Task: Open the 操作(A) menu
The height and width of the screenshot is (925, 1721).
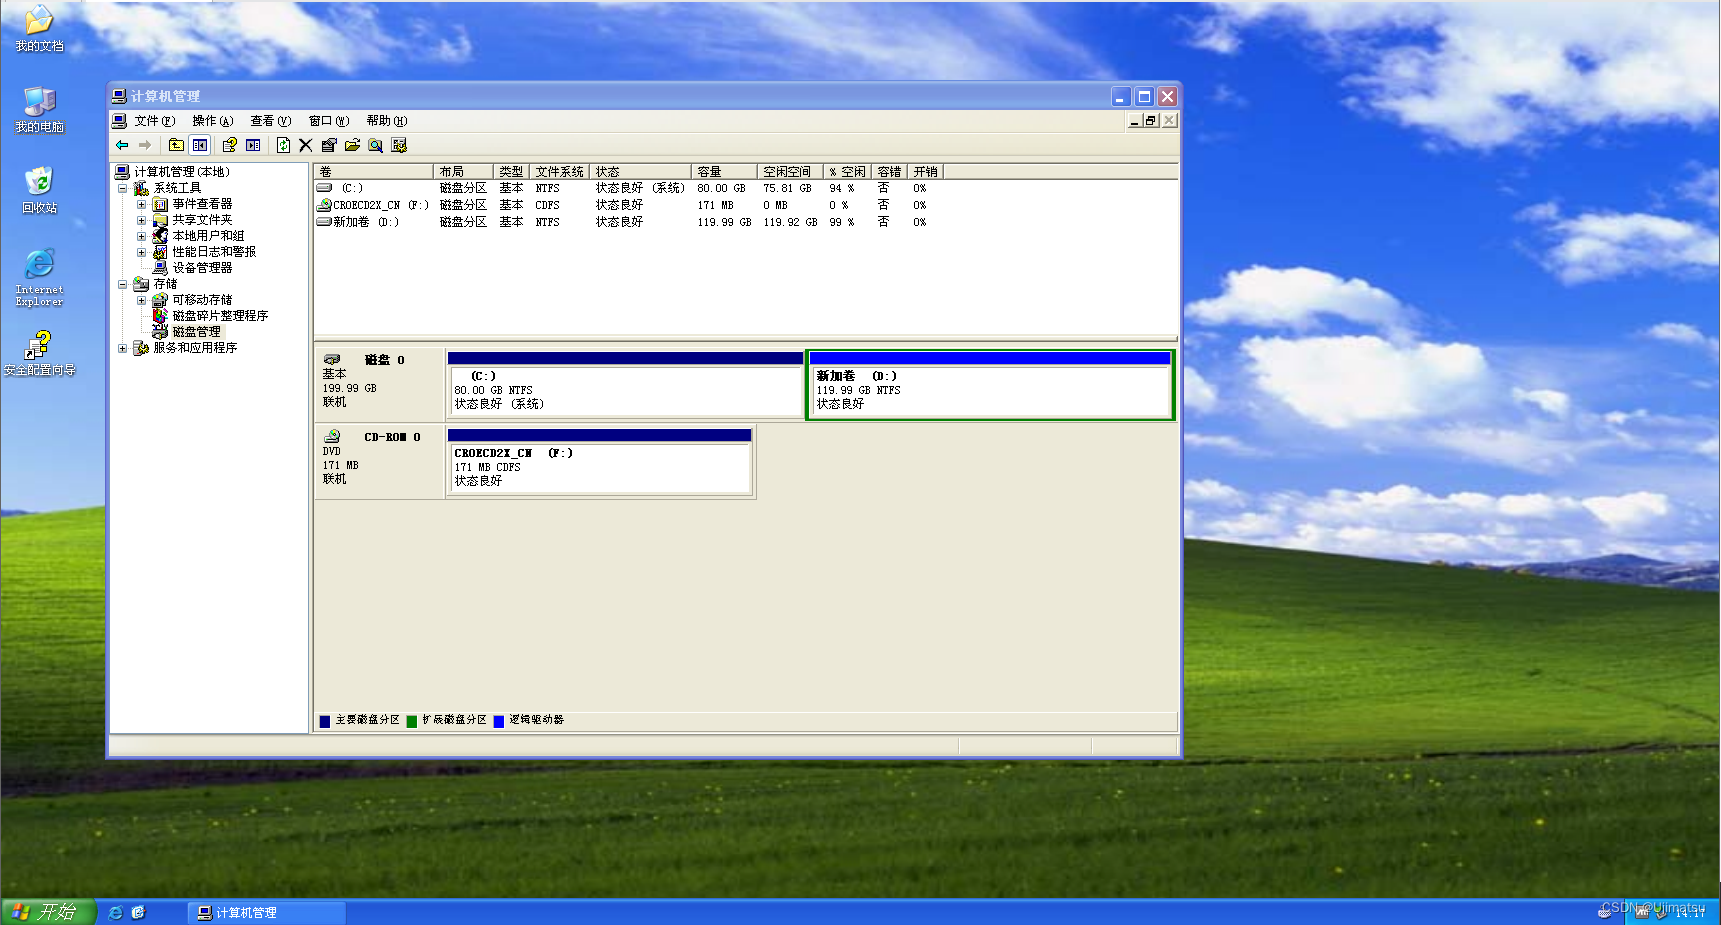Action: 213,121
